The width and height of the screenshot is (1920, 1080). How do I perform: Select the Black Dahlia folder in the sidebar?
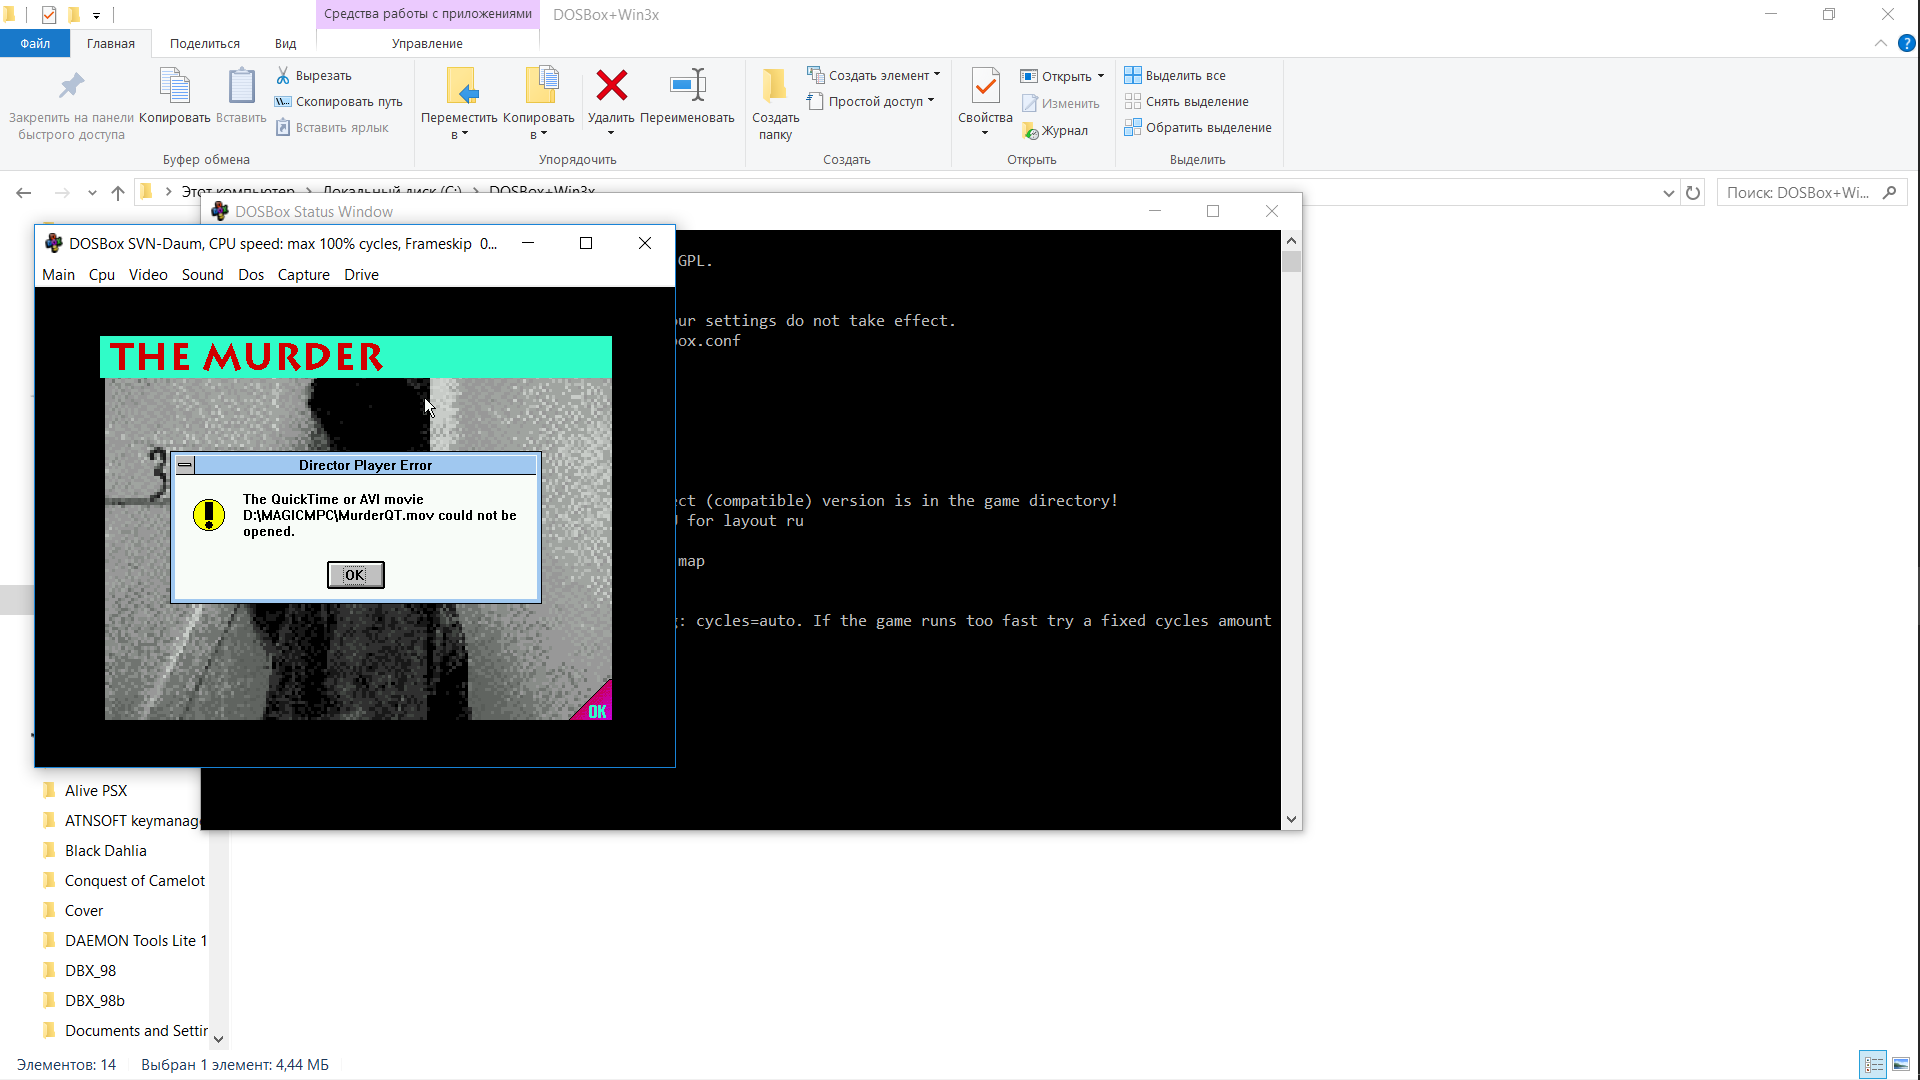105,850
